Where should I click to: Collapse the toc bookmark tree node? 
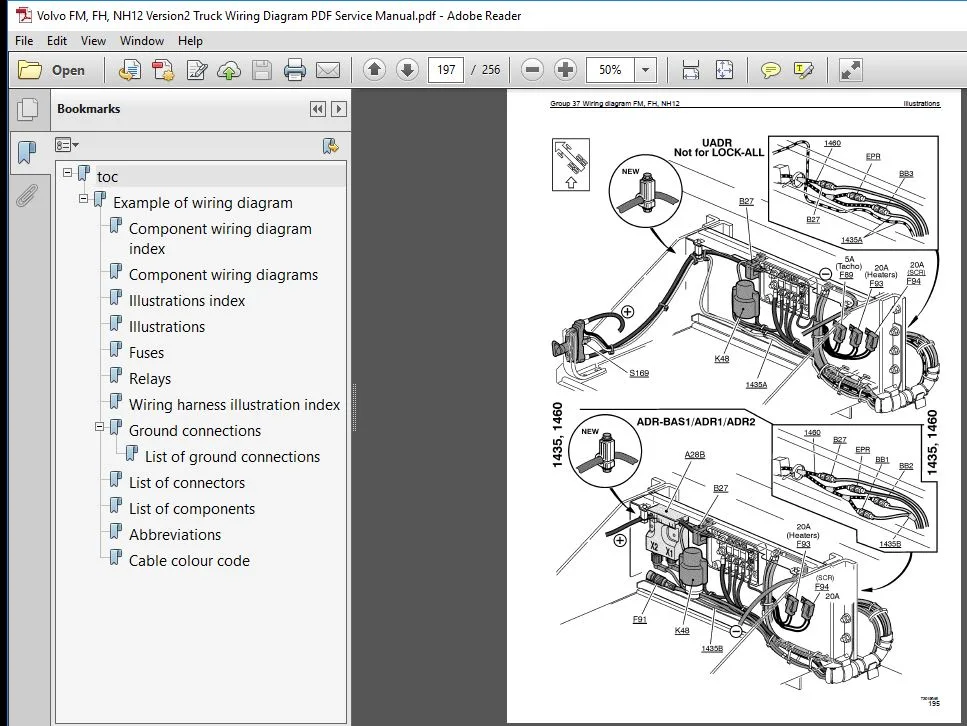(68, 173)
